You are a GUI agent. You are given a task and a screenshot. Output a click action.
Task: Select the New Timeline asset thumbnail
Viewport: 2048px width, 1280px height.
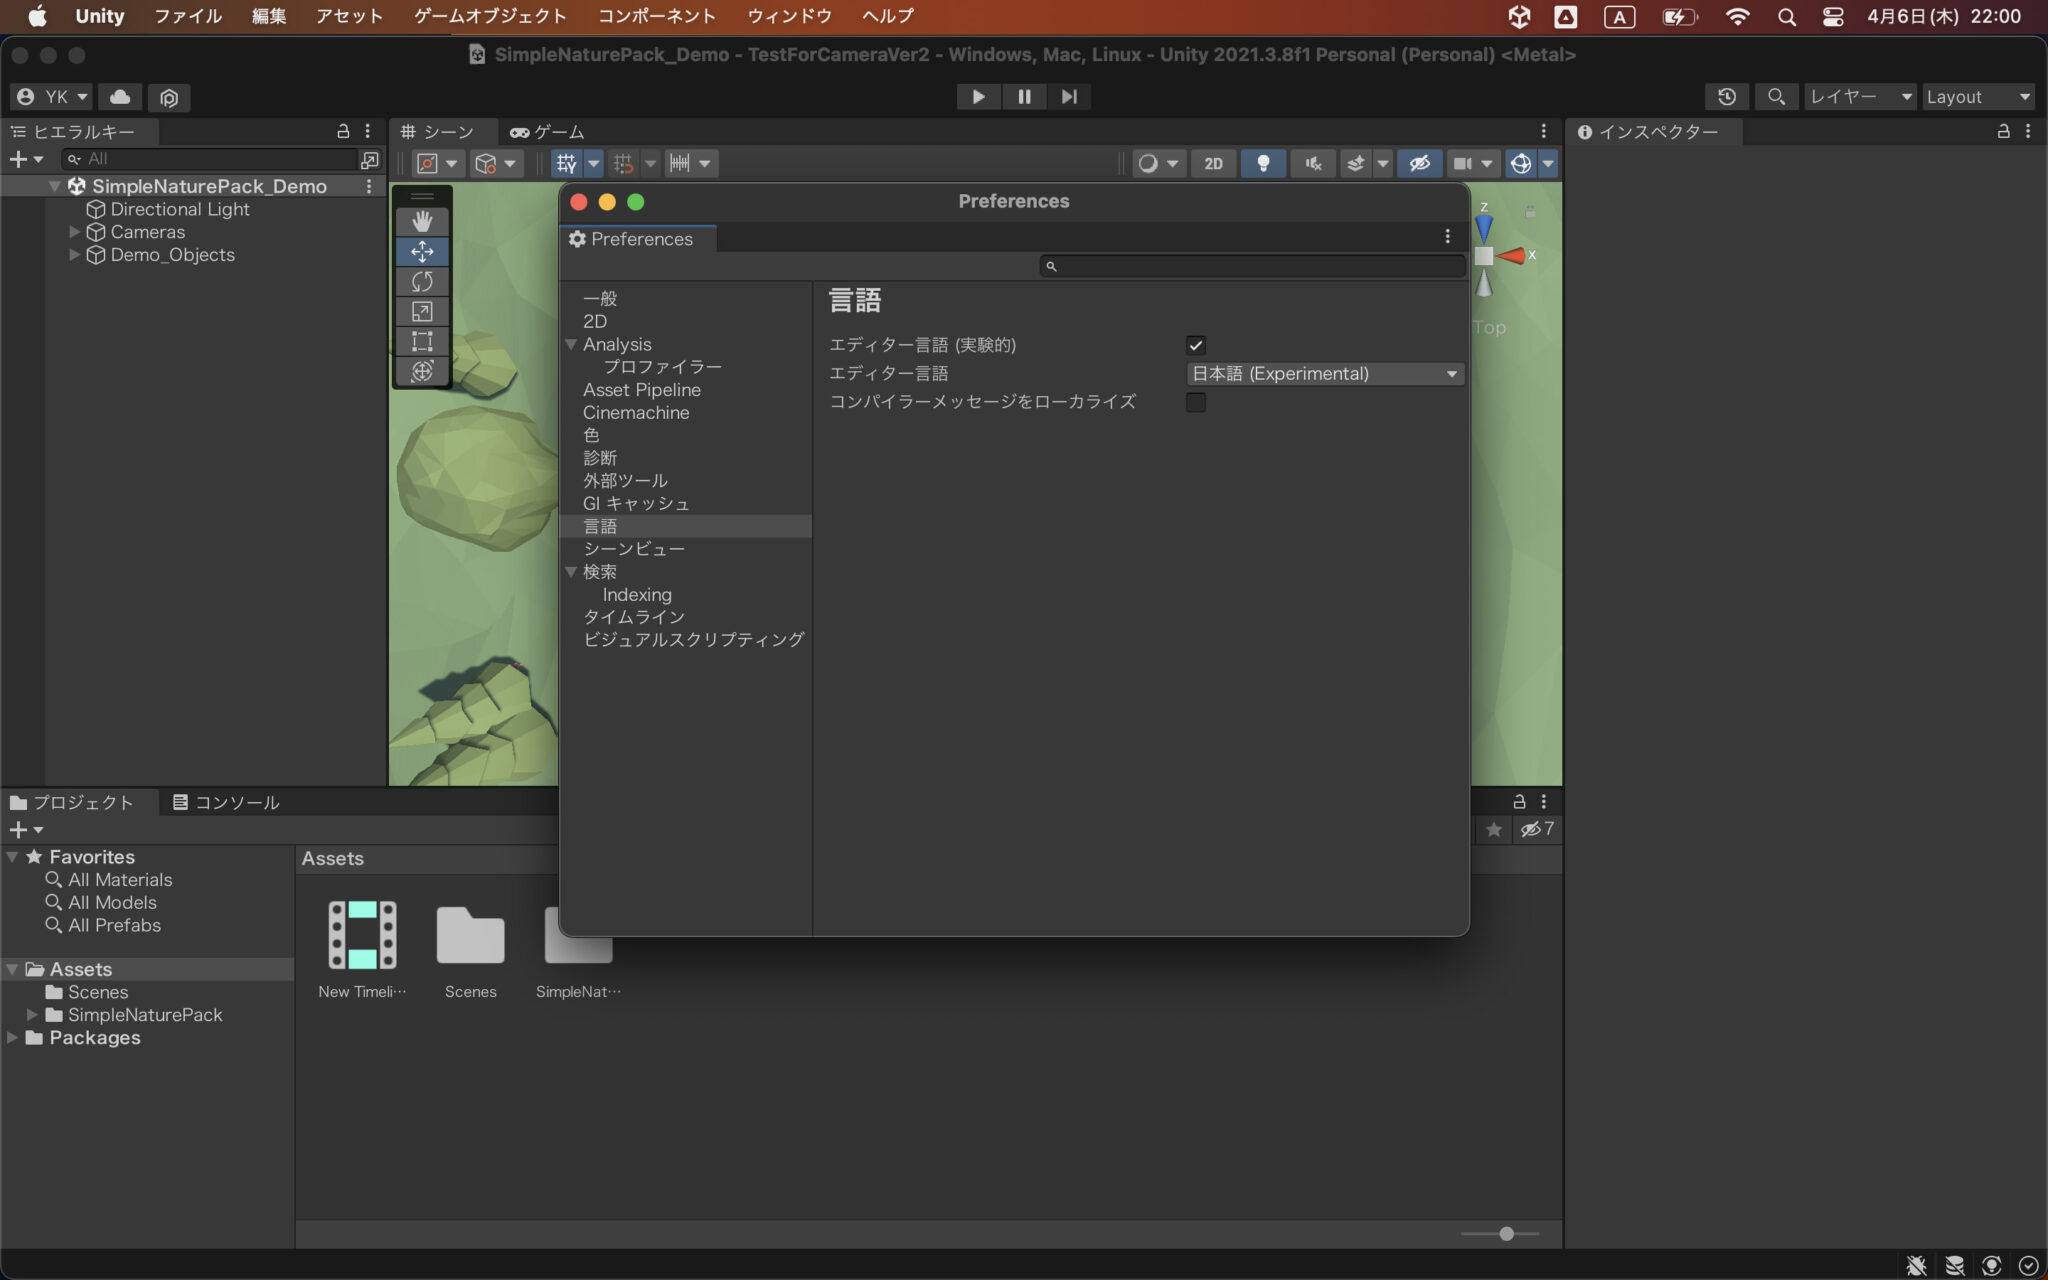(x=362, y=937)
